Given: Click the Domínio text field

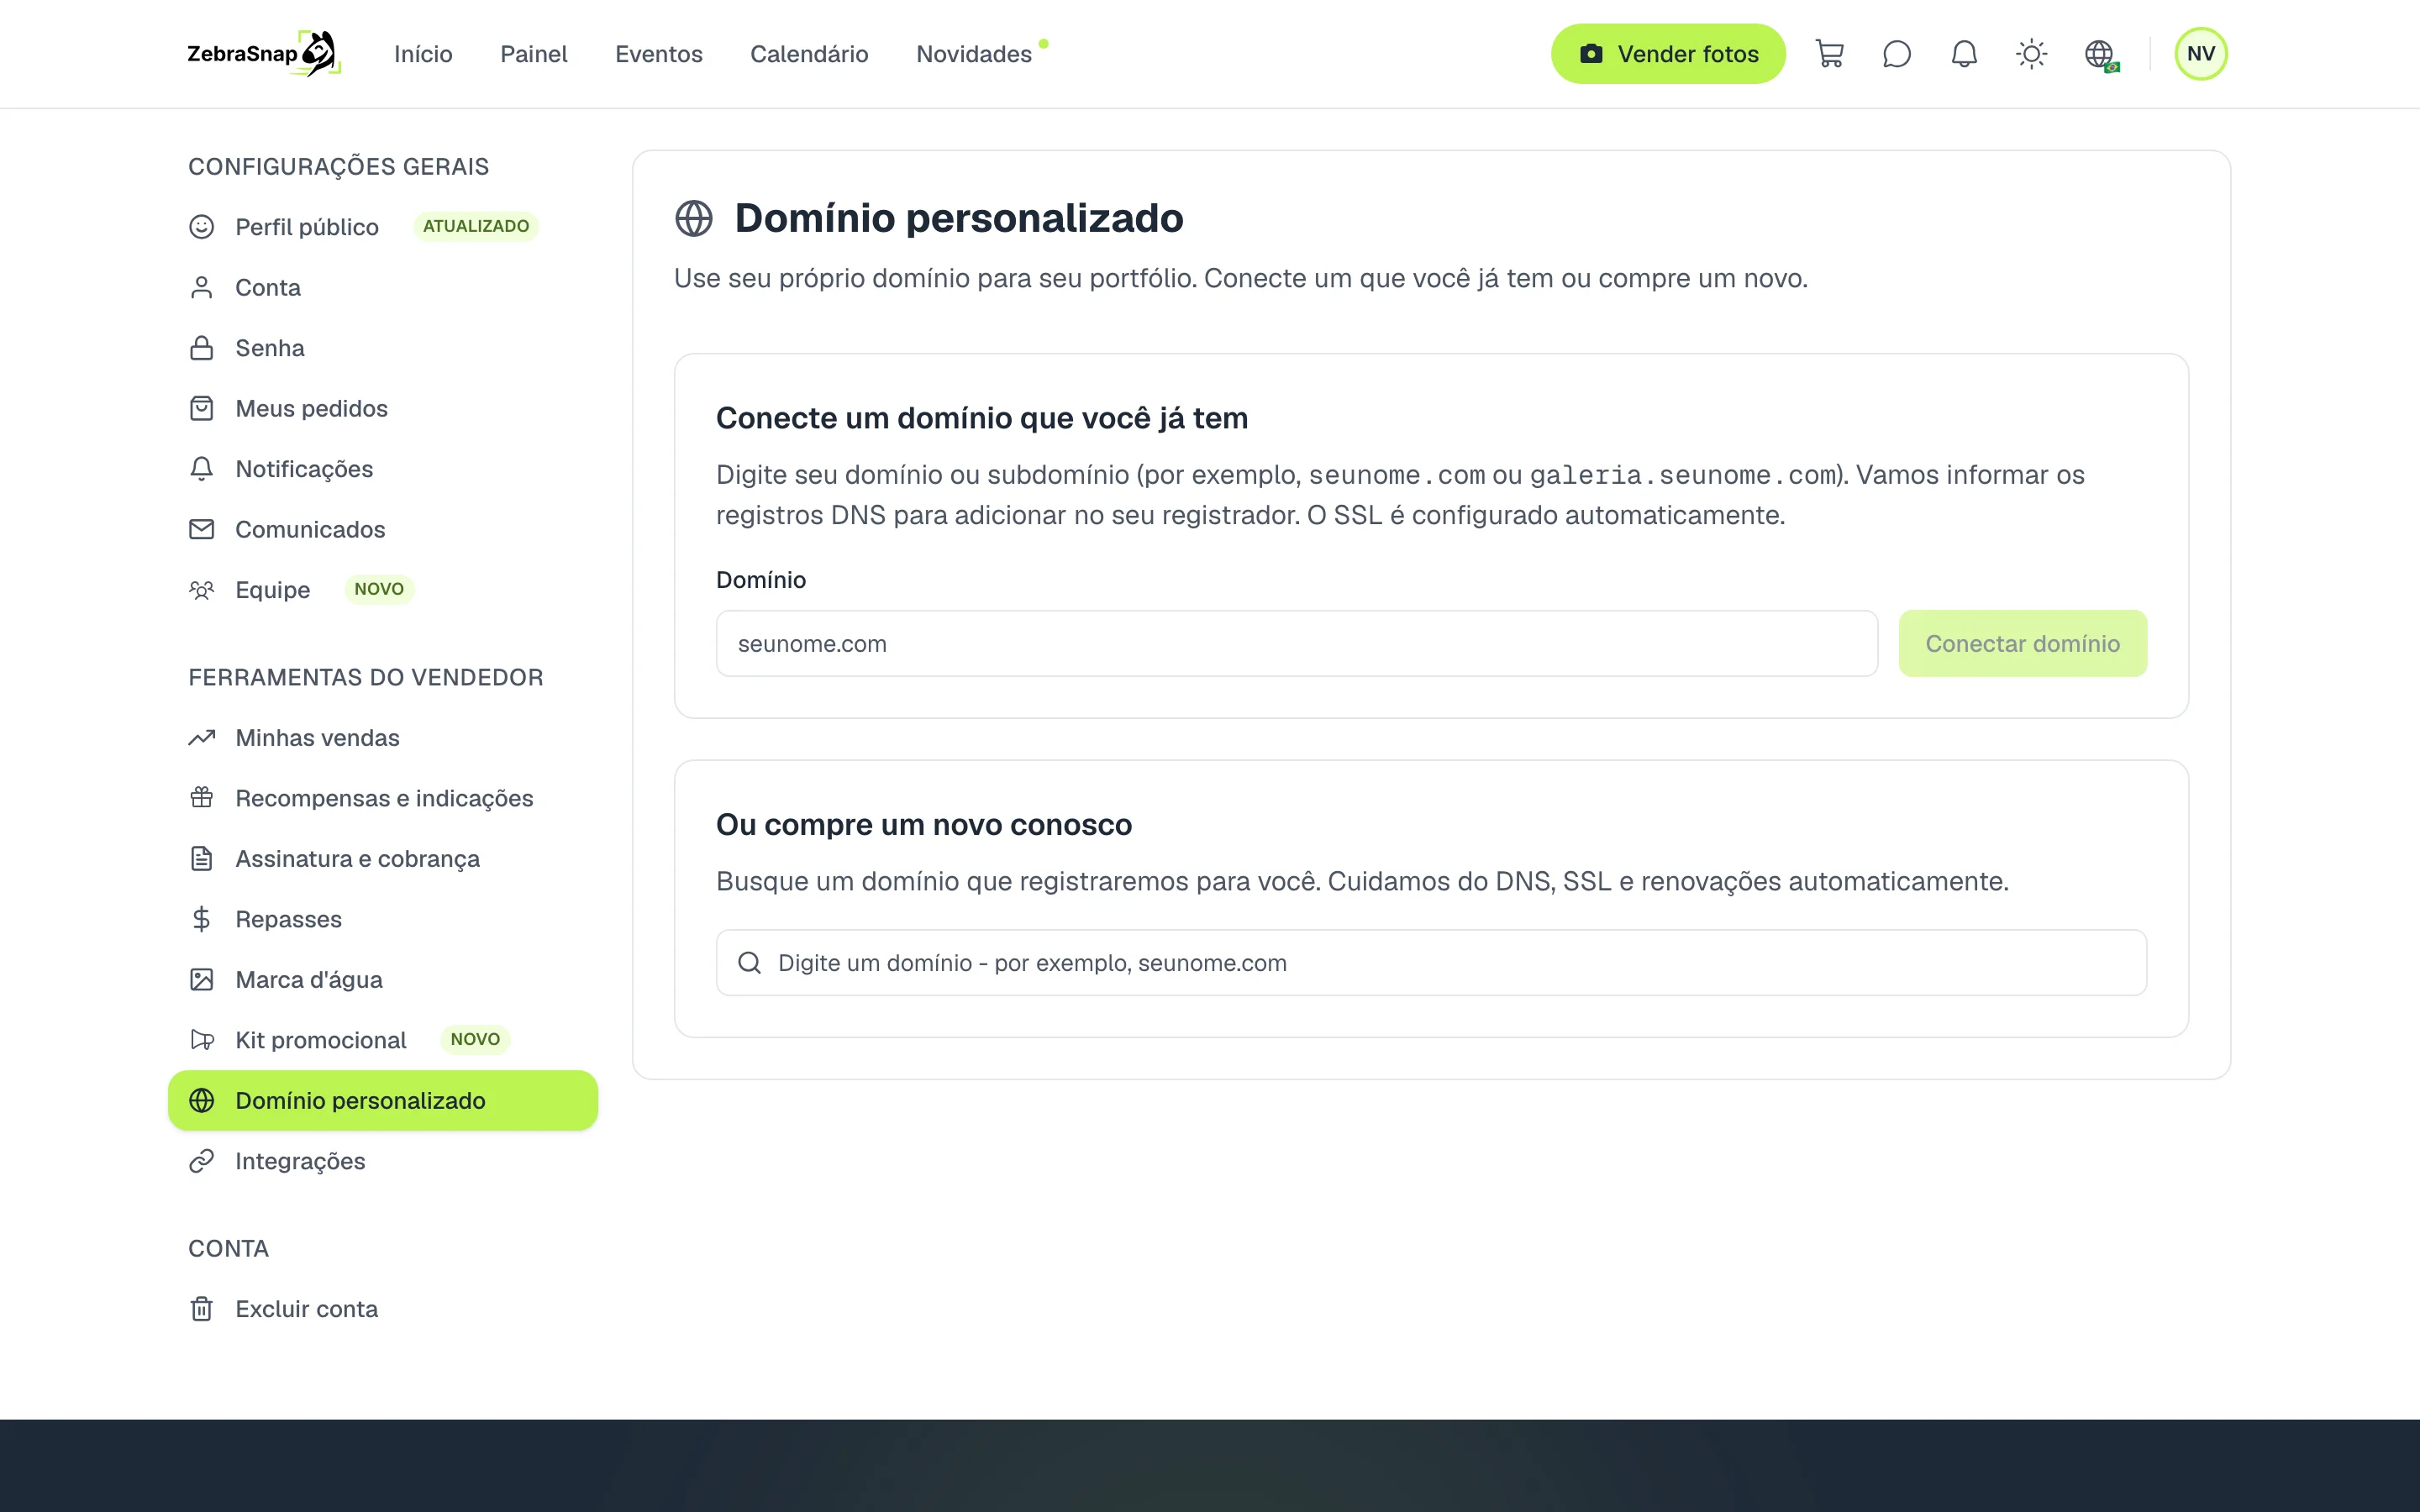Looking at the screenshot, I should tap(1297, 643).
